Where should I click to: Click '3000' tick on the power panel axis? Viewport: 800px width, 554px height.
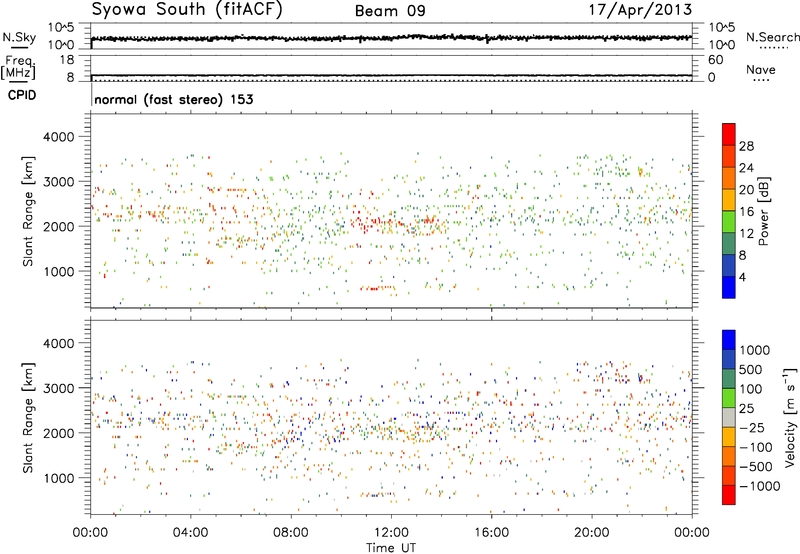coord(59,182)
